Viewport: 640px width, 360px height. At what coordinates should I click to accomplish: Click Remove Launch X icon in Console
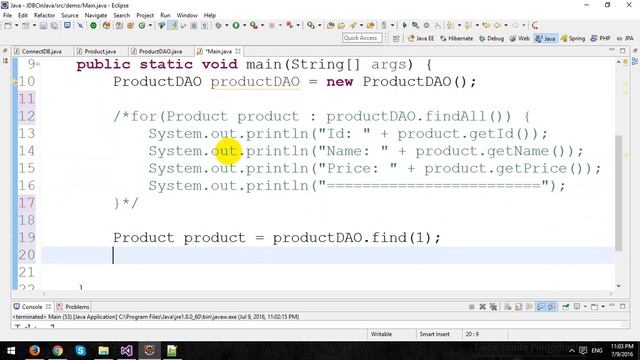(x=482, y=307)
